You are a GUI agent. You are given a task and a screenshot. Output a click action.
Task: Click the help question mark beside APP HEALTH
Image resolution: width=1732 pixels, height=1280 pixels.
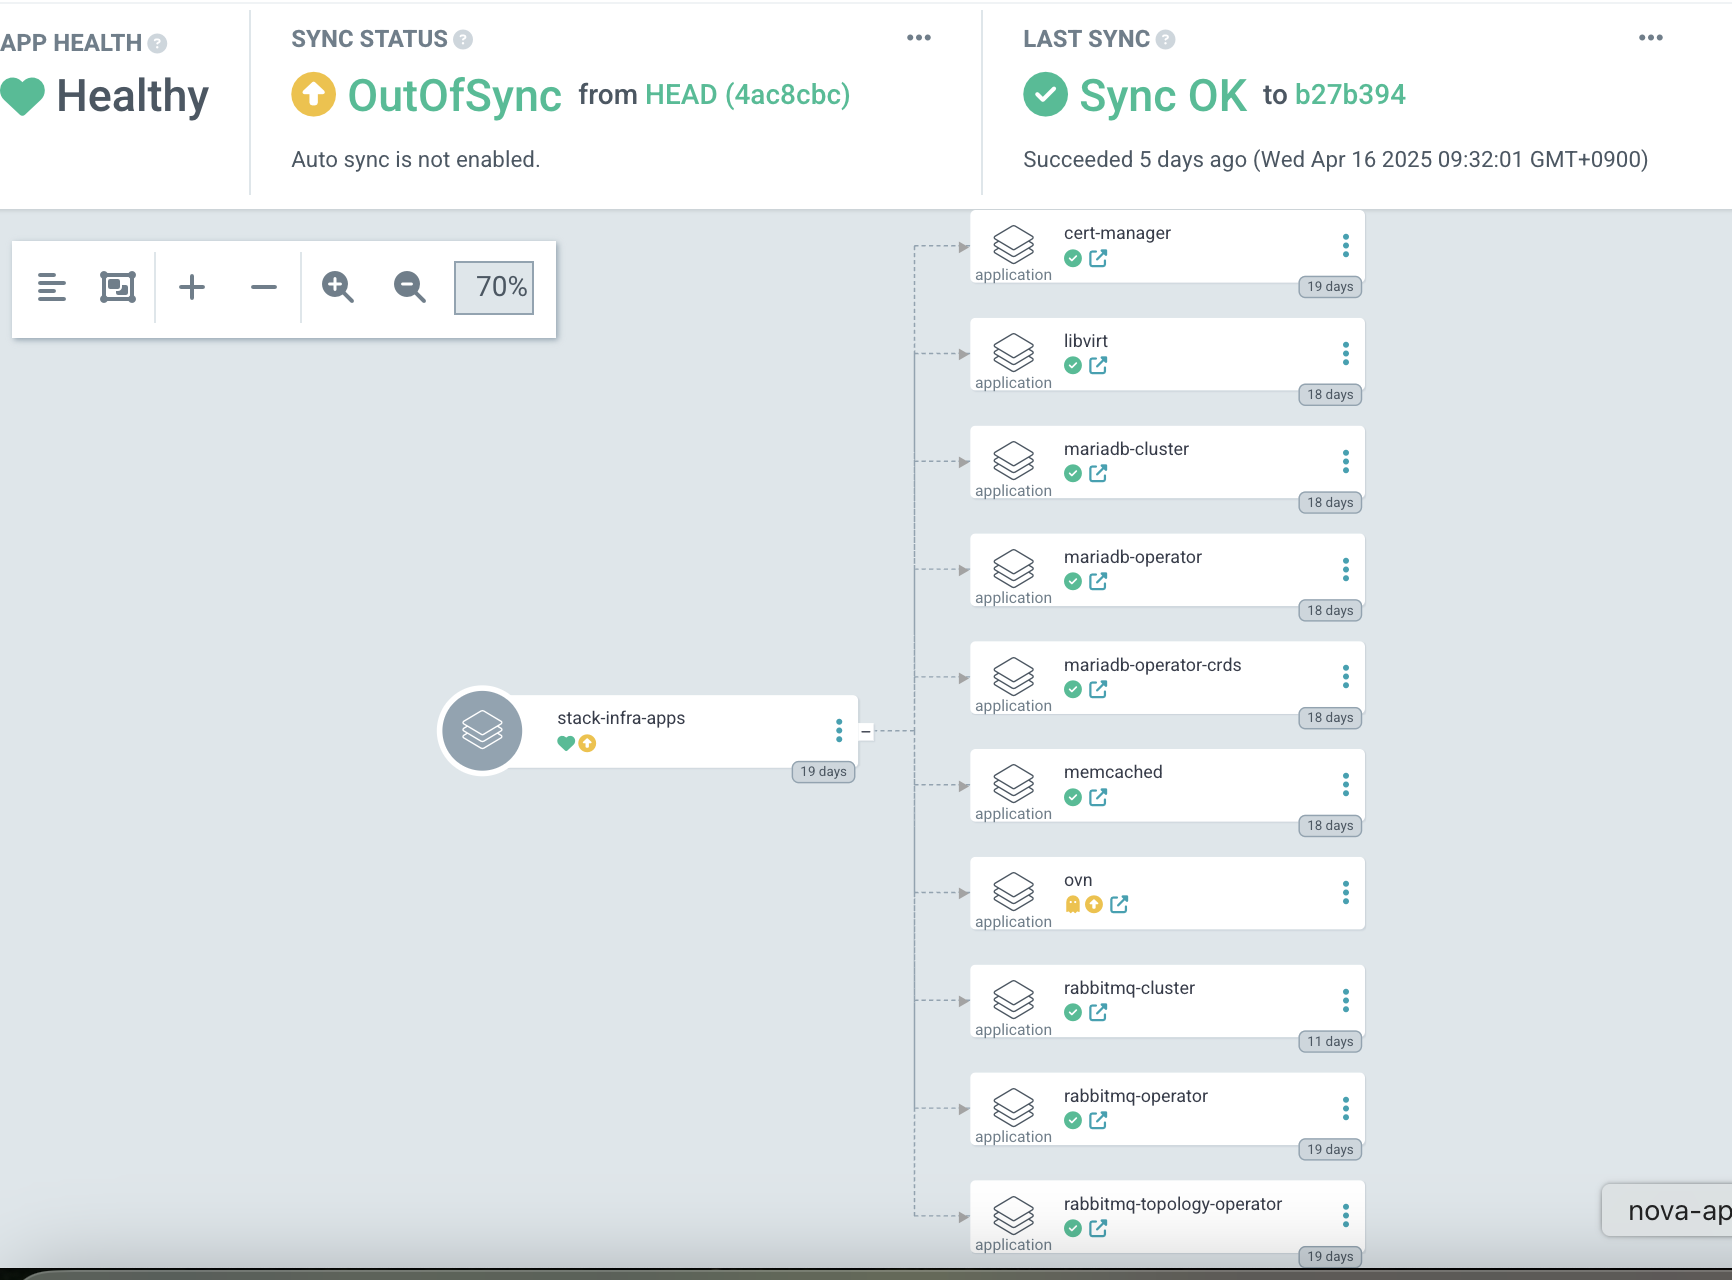155,43
